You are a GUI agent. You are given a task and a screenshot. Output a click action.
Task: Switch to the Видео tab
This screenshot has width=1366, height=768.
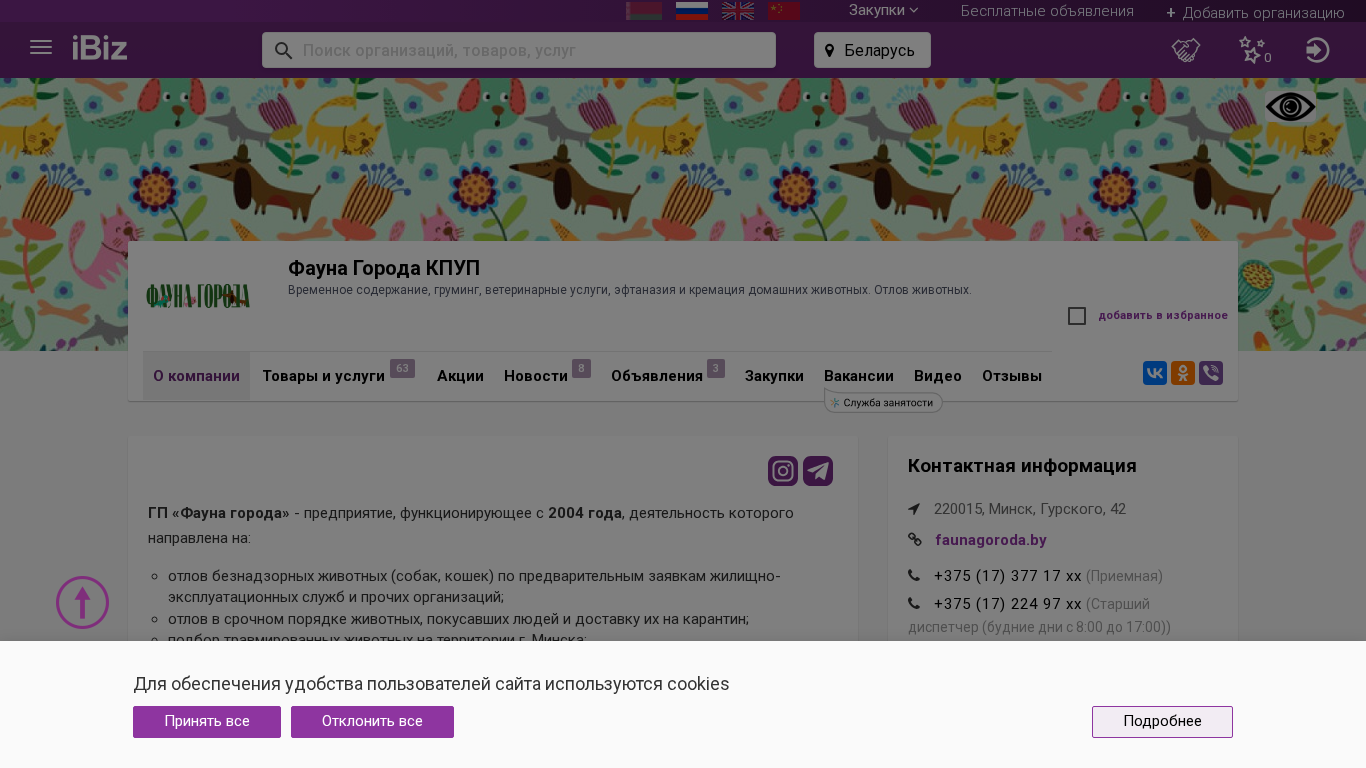click(938, 376)
